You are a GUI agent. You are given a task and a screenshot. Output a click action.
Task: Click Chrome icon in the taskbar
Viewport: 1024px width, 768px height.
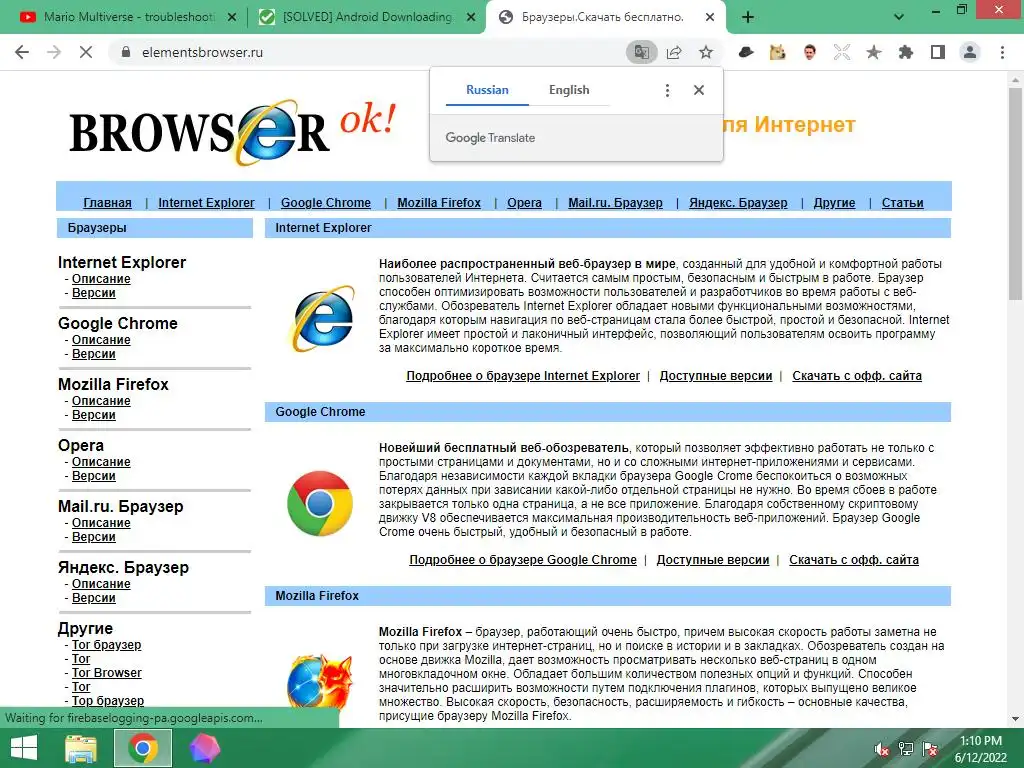coord(143,748)
